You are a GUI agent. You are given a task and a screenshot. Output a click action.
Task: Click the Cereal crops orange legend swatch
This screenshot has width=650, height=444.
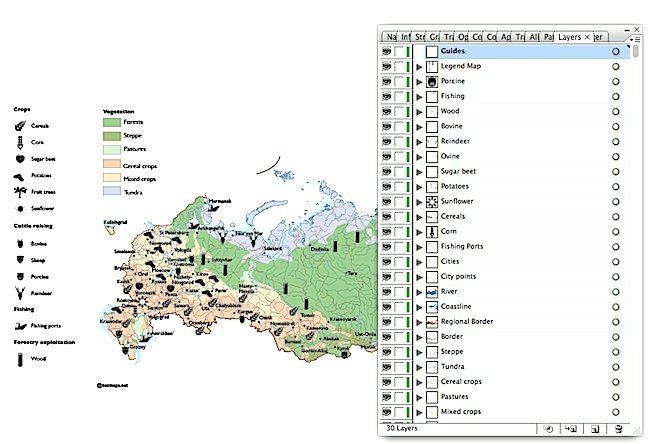click(112, 164)
